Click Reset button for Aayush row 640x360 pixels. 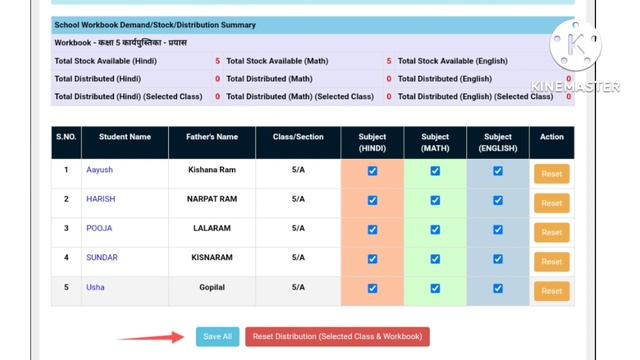click(x=551, y=174)
